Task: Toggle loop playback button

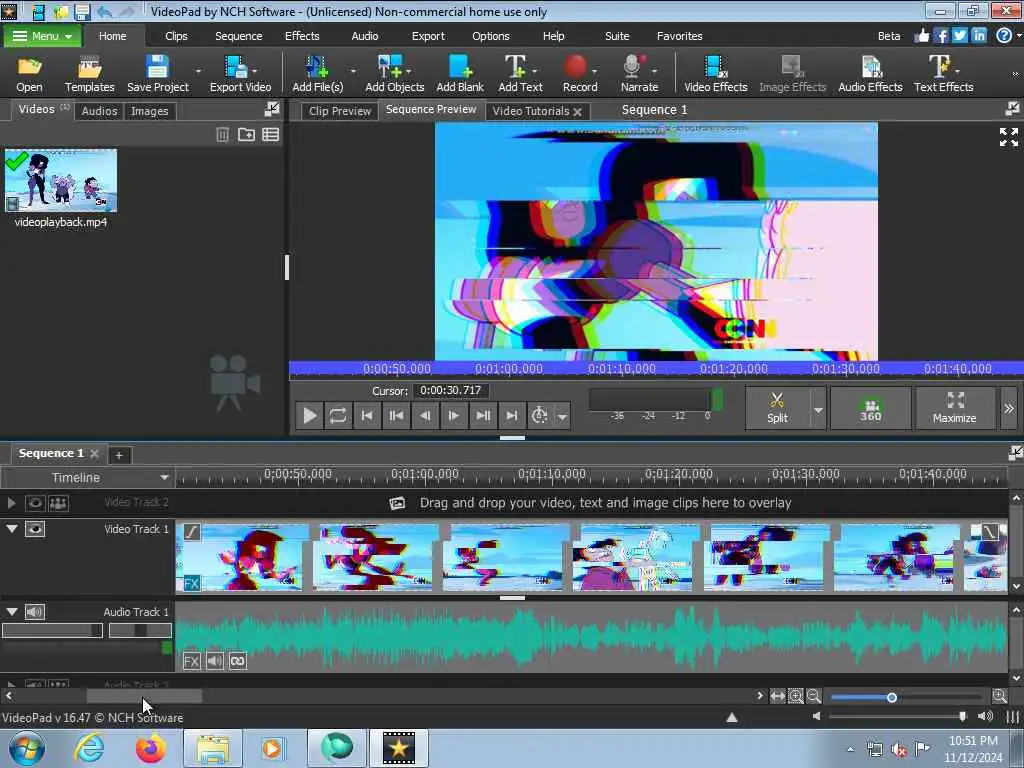Action: [x=338, y=416]
